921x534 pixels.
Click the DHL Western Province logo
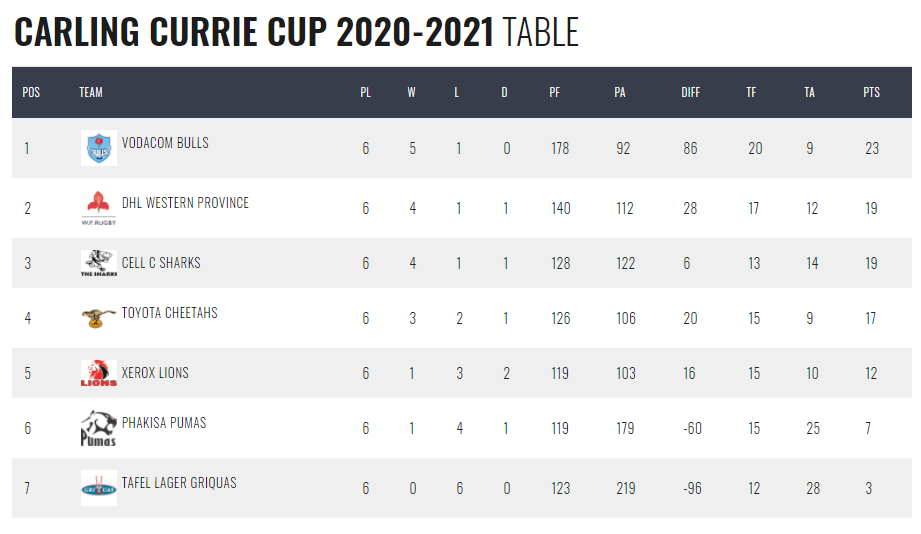tap(98, 207)
